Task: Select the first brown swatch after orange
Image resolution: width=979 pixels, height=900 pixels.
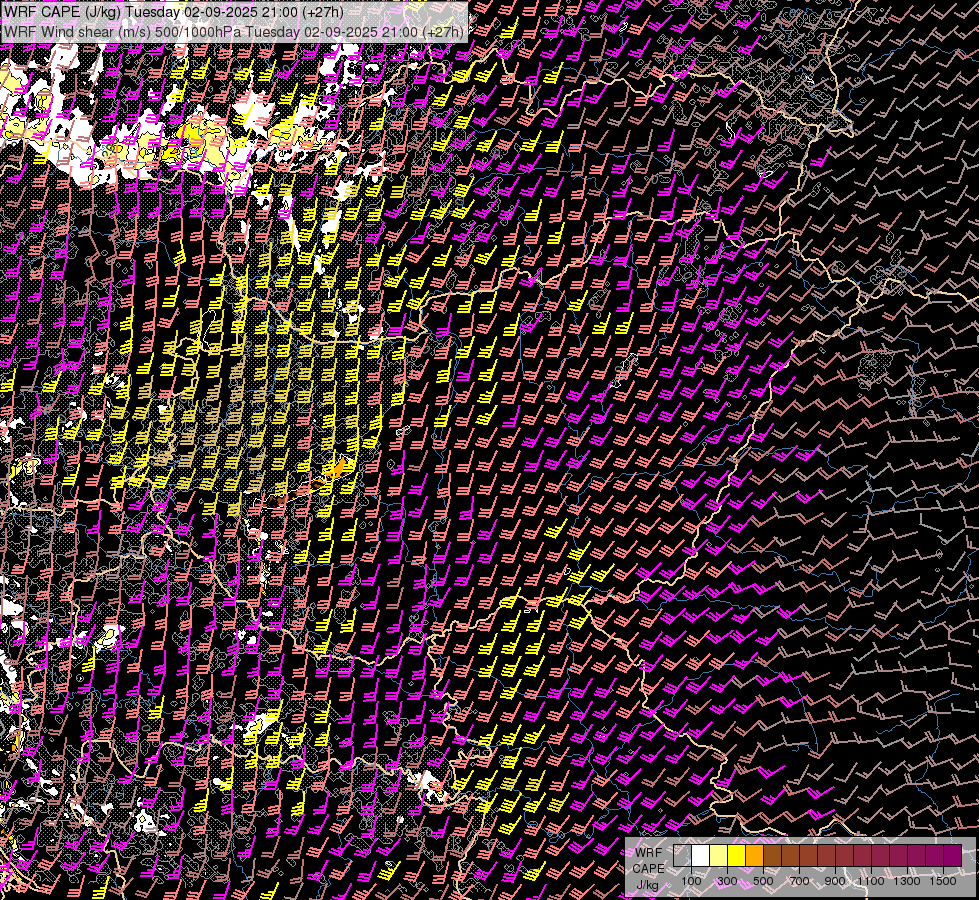Action: pyautogui.click(x=773, y=856)
